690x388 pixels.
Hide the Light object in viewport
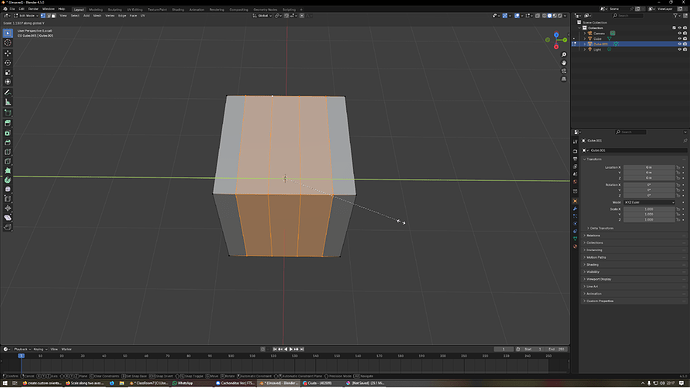coord(679,50)
